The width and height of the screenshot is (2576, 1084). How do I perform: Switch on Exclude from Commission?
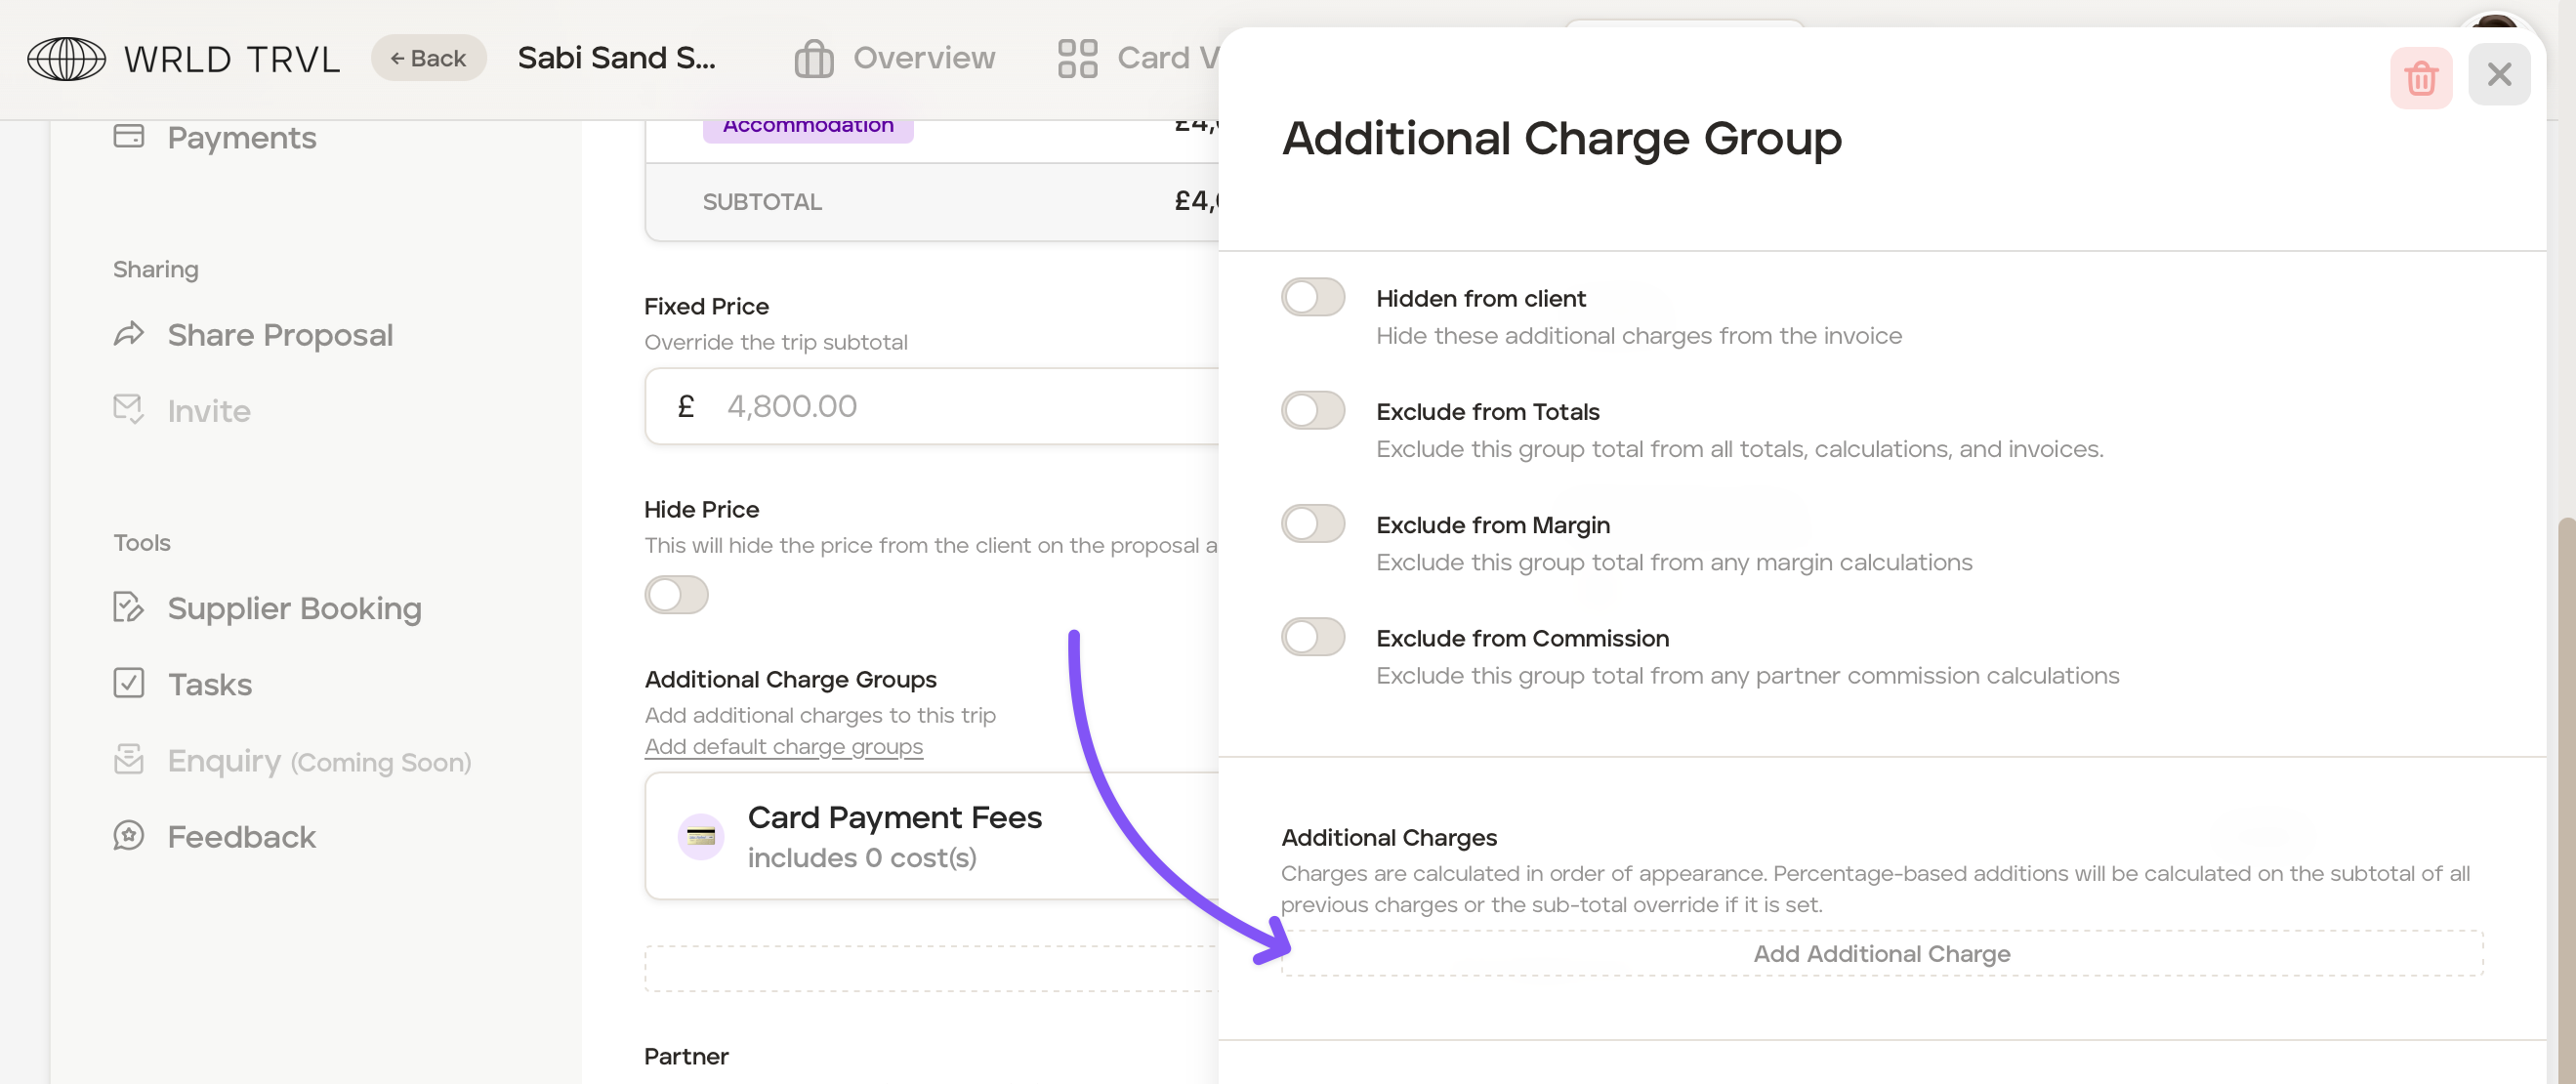(x=1312, y=637)
